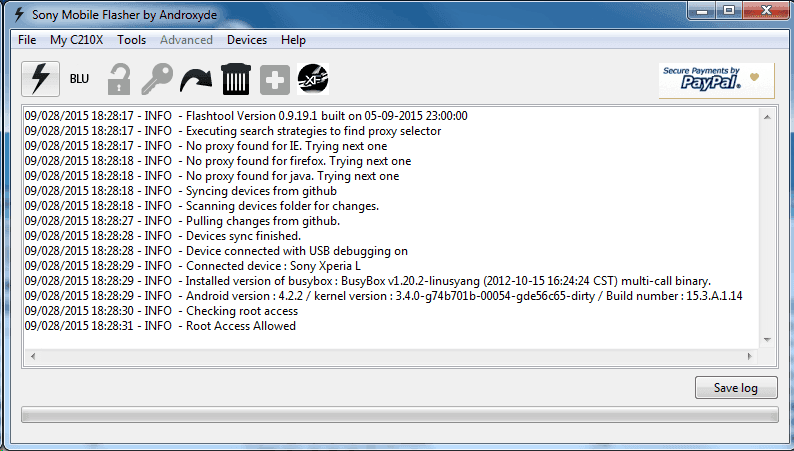Click the black trash bin icon
This screenshot has width=794, height=451.
point(235,79)
